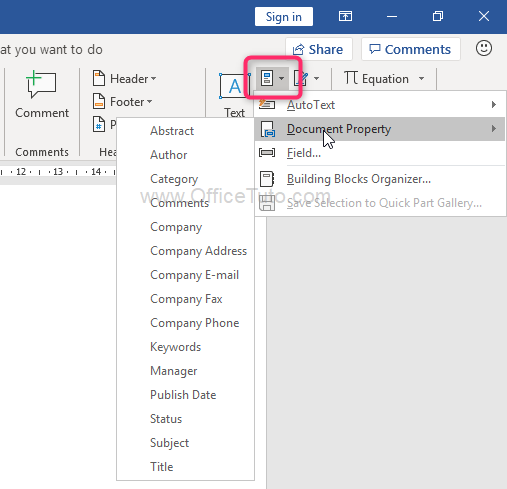Insert the Company Phone property
Viewport: 507px width, 489px height.
click(x=185, y=323)
